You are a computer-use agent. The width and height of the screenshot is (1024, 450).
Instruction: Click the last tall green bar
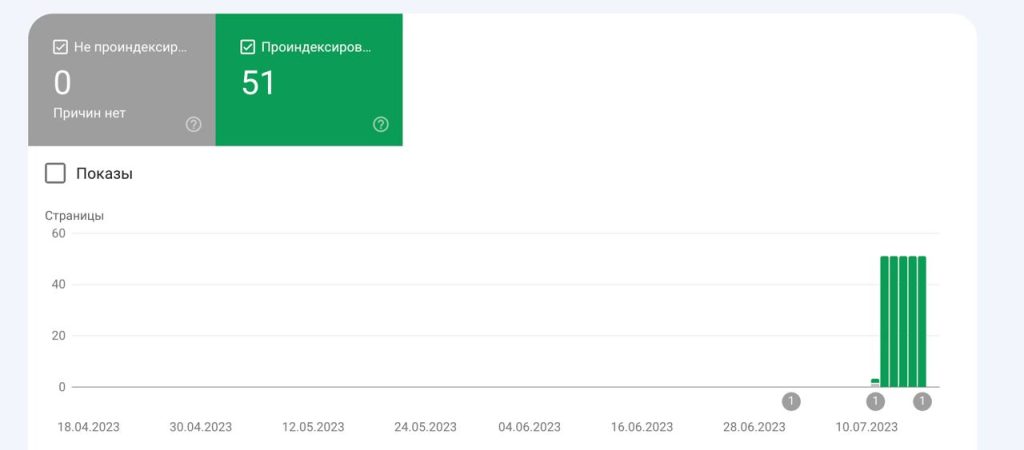[921, 321]
